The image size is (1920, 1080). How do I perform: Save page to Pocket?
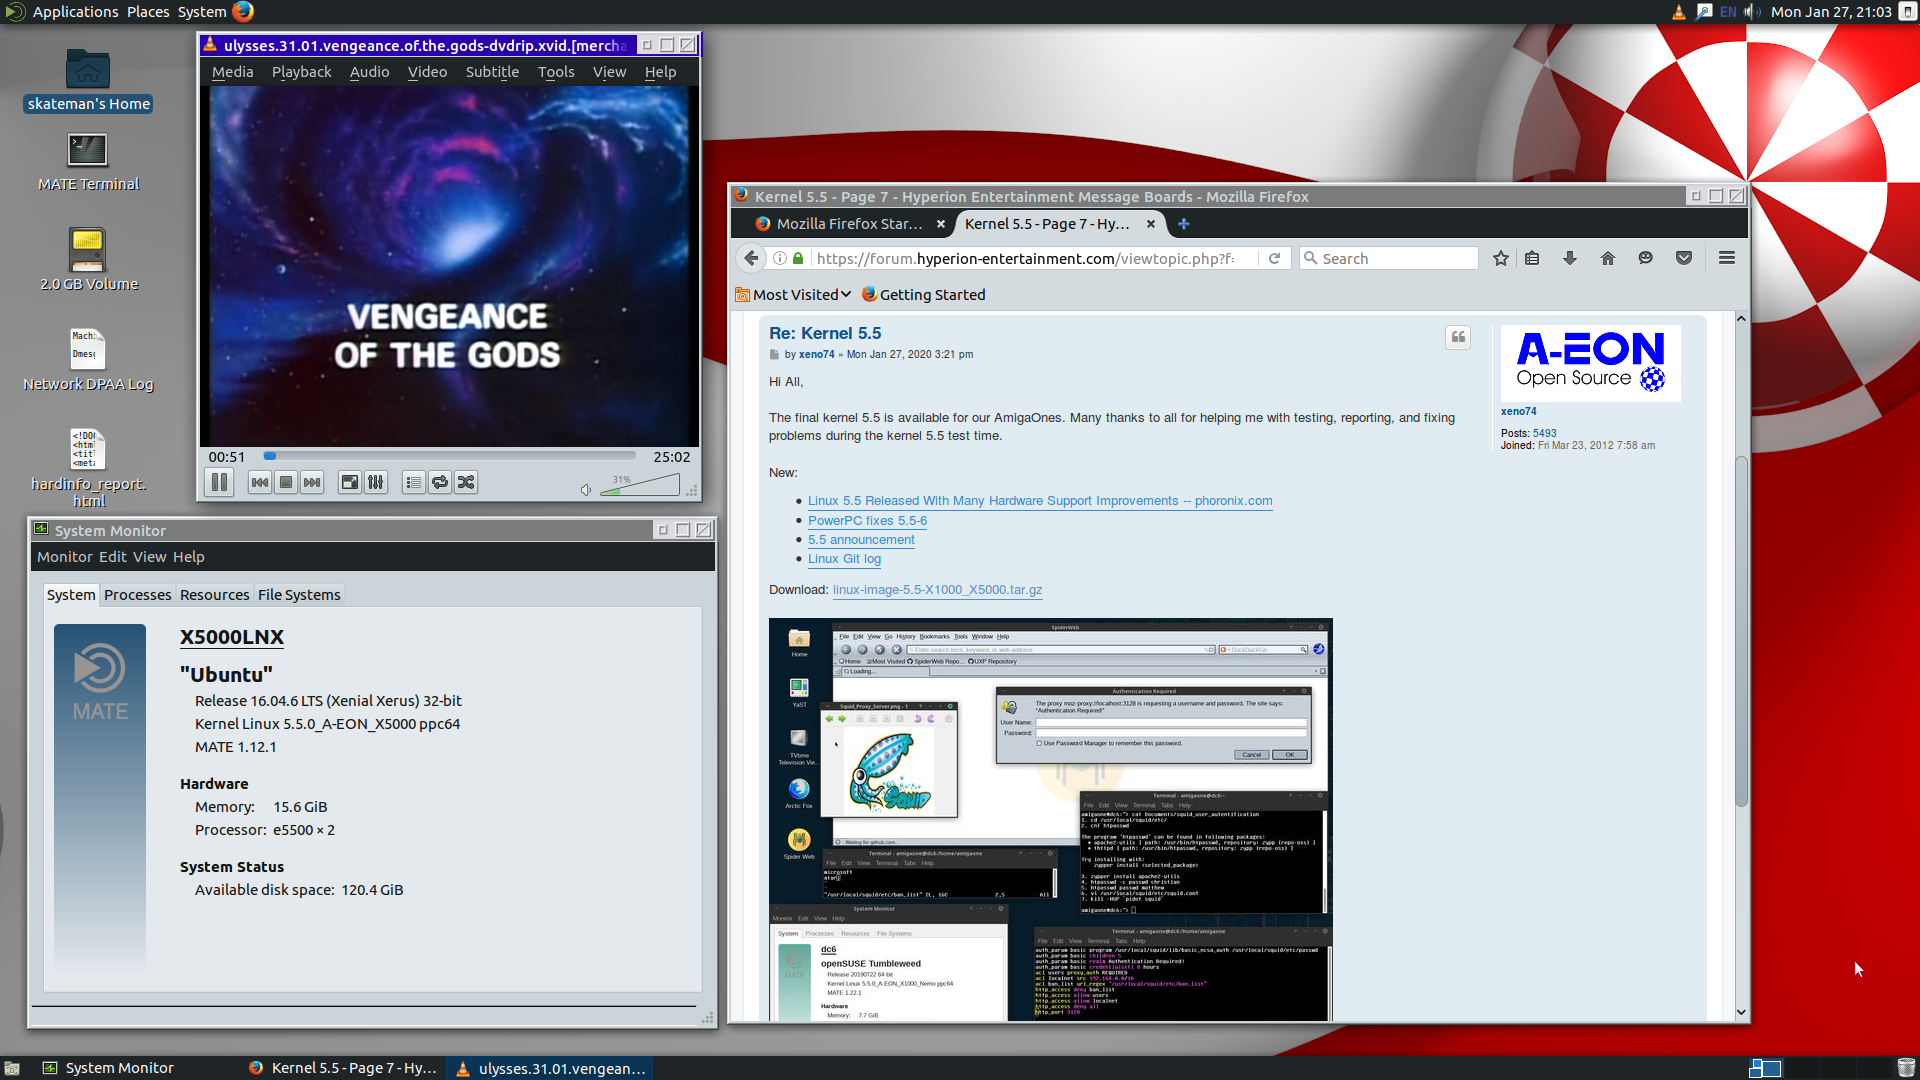coord(1684,258)
